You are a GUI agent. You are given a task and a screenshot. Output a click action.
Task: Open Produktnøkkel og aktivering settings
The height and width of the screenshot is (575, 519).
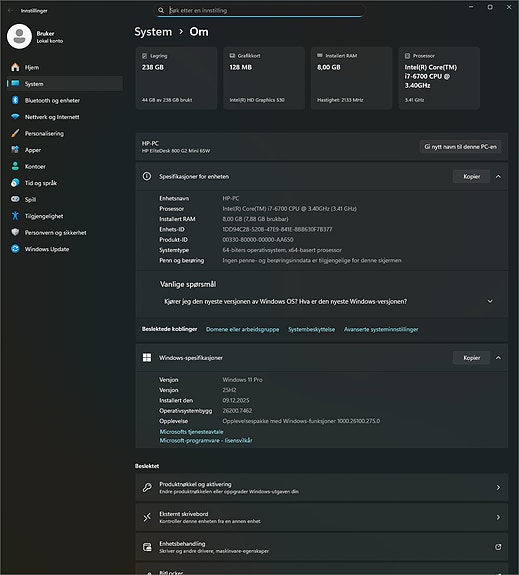[x=322, y=487]
